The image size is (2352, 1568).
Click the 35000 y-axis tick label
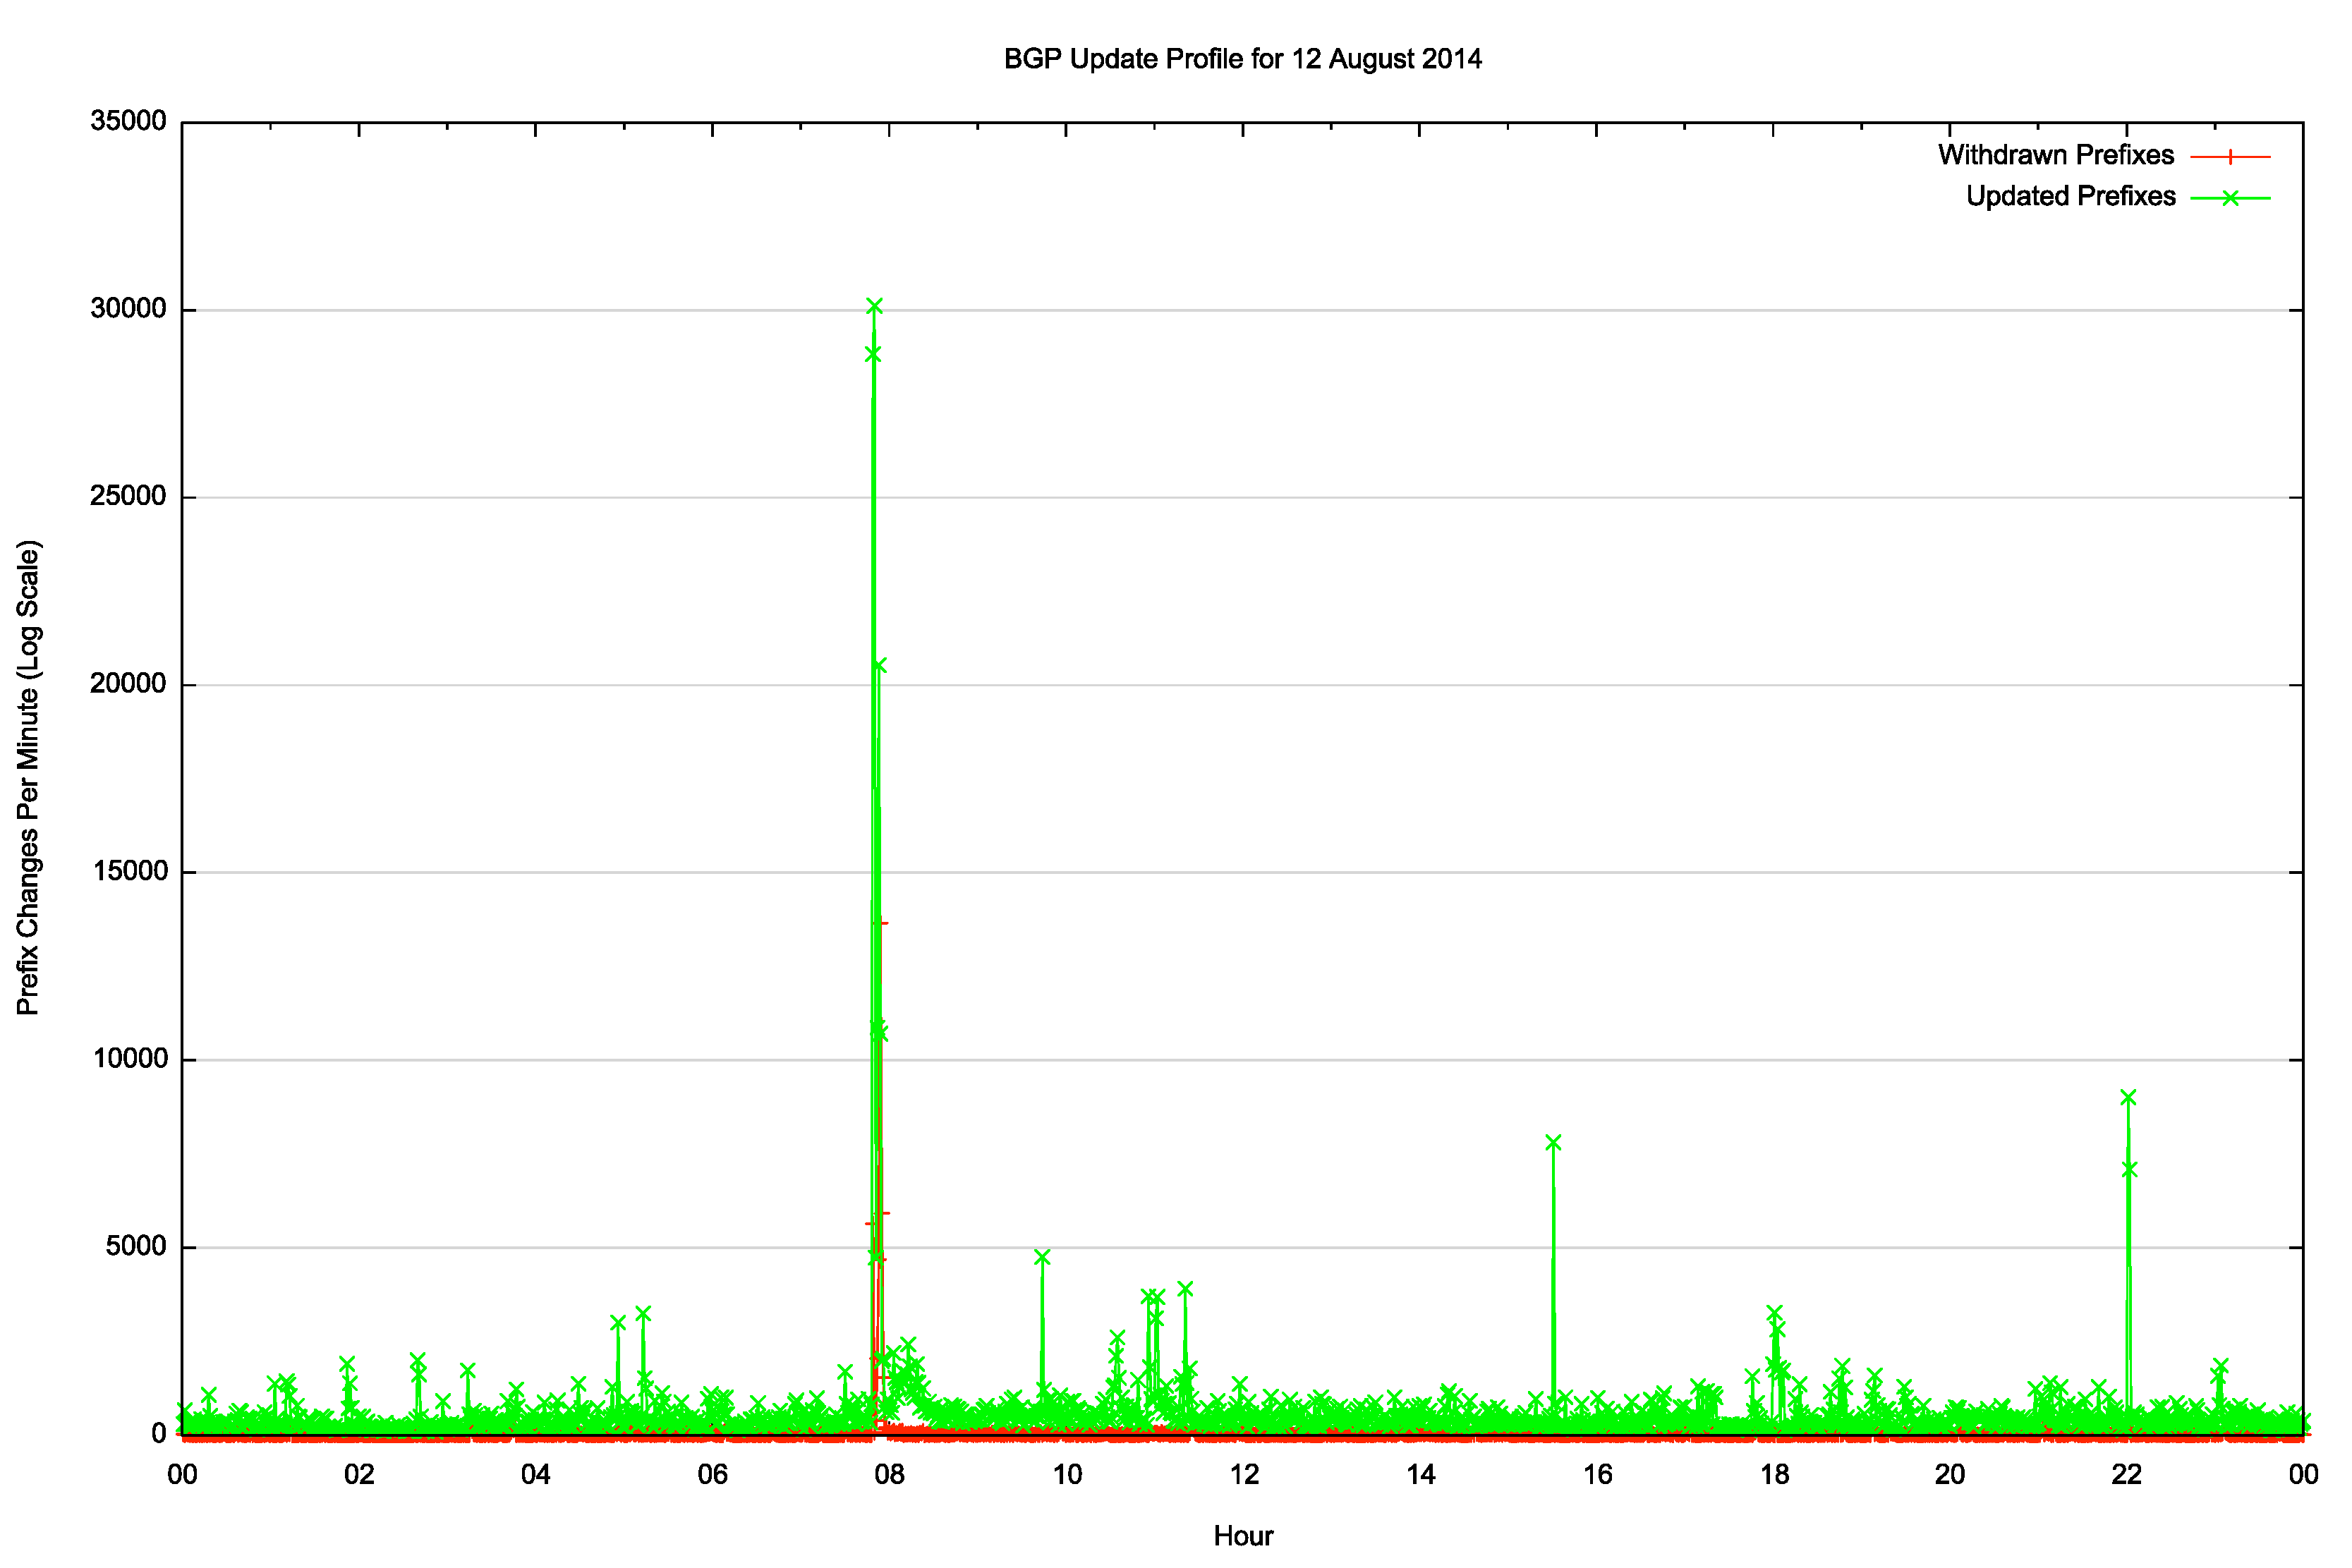[x=128, y=121]
